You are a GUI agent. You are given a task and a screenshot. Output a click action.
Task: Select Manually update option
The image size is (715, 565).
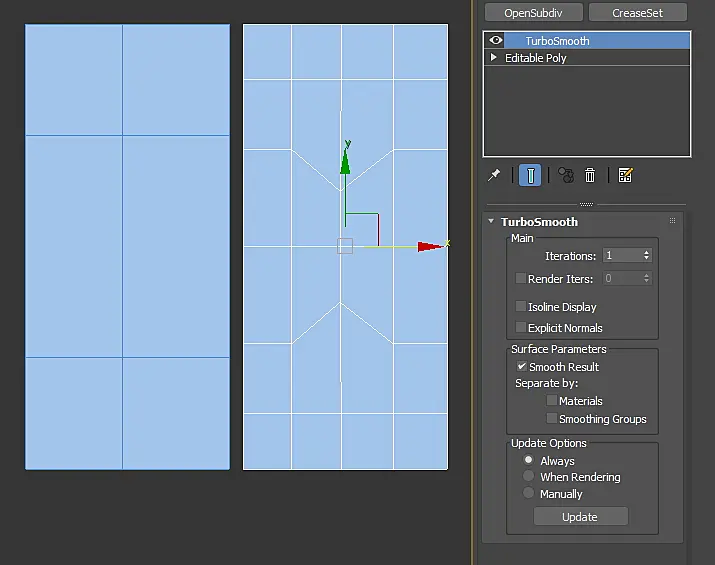(x=528, y=493)
